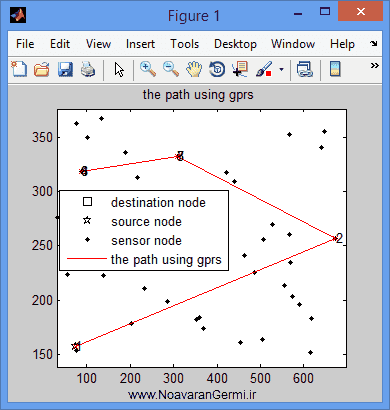The image size is (390, 410).
Task: Turn on the Brush data tool
Action: 264,69
